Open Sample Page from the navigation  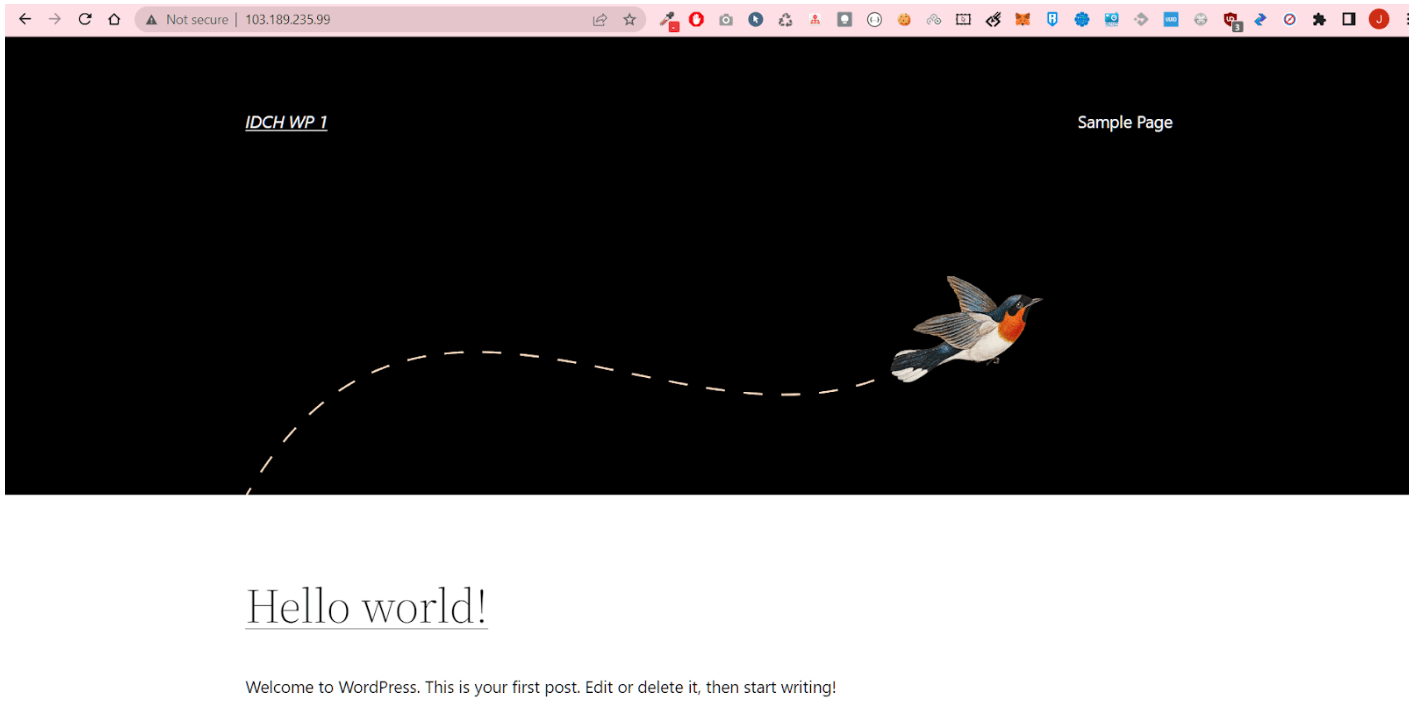pos(1124,122)
